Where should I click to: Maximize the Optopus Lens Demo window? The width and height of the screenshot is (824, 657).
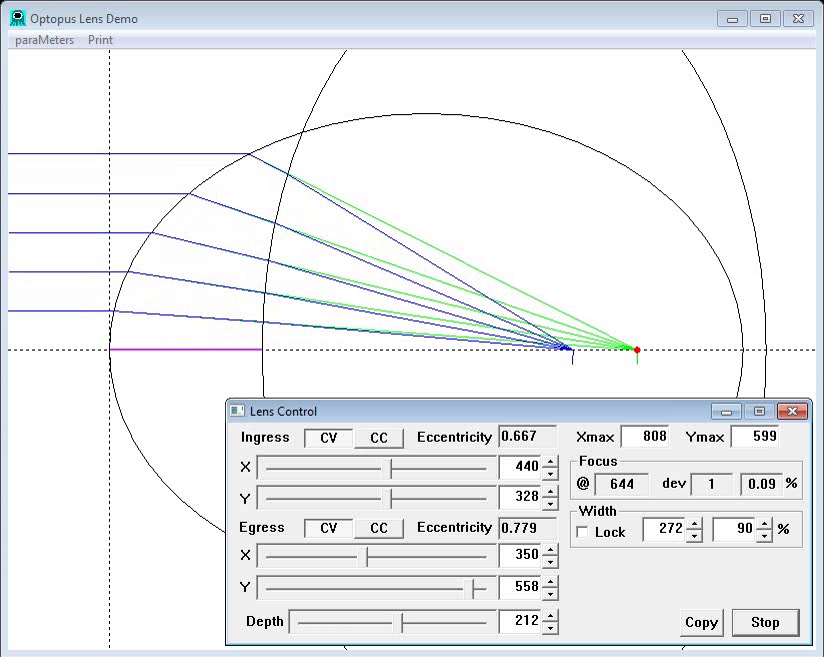765,19
